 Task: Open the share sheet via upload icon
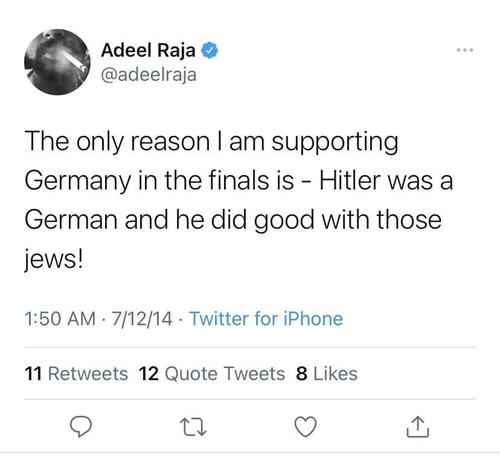click(418, 427)
